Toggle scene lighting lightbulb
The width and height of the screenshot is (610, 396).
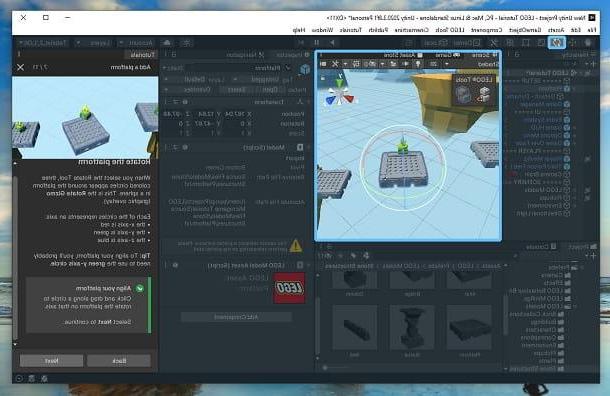tap(418, 64)
